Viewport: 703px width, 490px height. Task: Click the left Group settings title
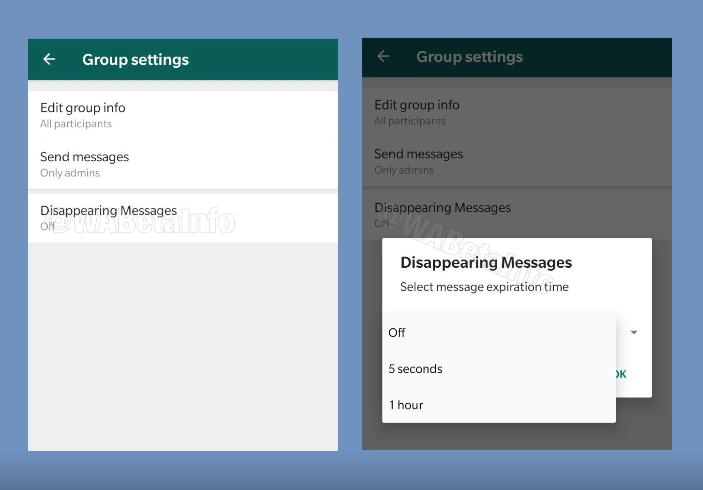click(135, 60)
